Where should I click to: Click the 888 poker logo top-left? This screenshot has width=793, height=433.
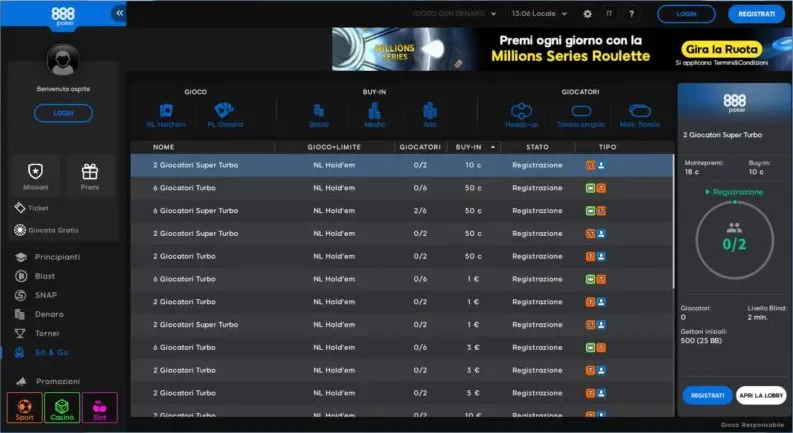pyautogui.click(x=63, y=16)
